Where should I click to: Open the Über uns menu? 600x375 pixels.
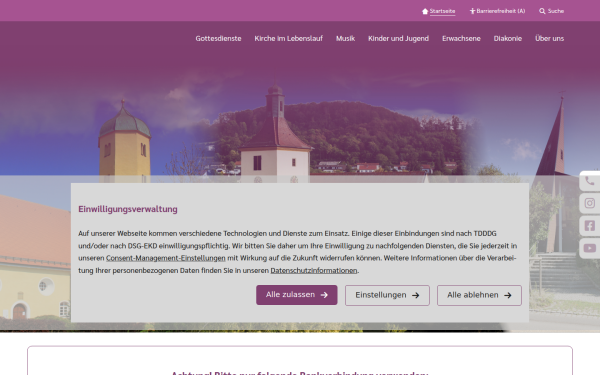pyautogui.click(x=549, y=38)
